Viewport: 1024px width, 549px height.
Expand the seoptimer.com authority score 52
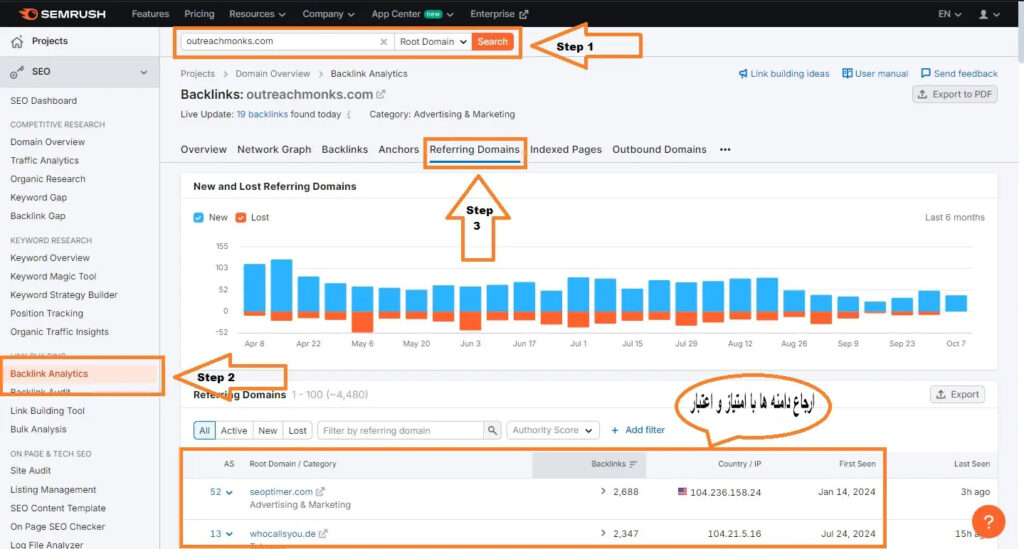221,492
